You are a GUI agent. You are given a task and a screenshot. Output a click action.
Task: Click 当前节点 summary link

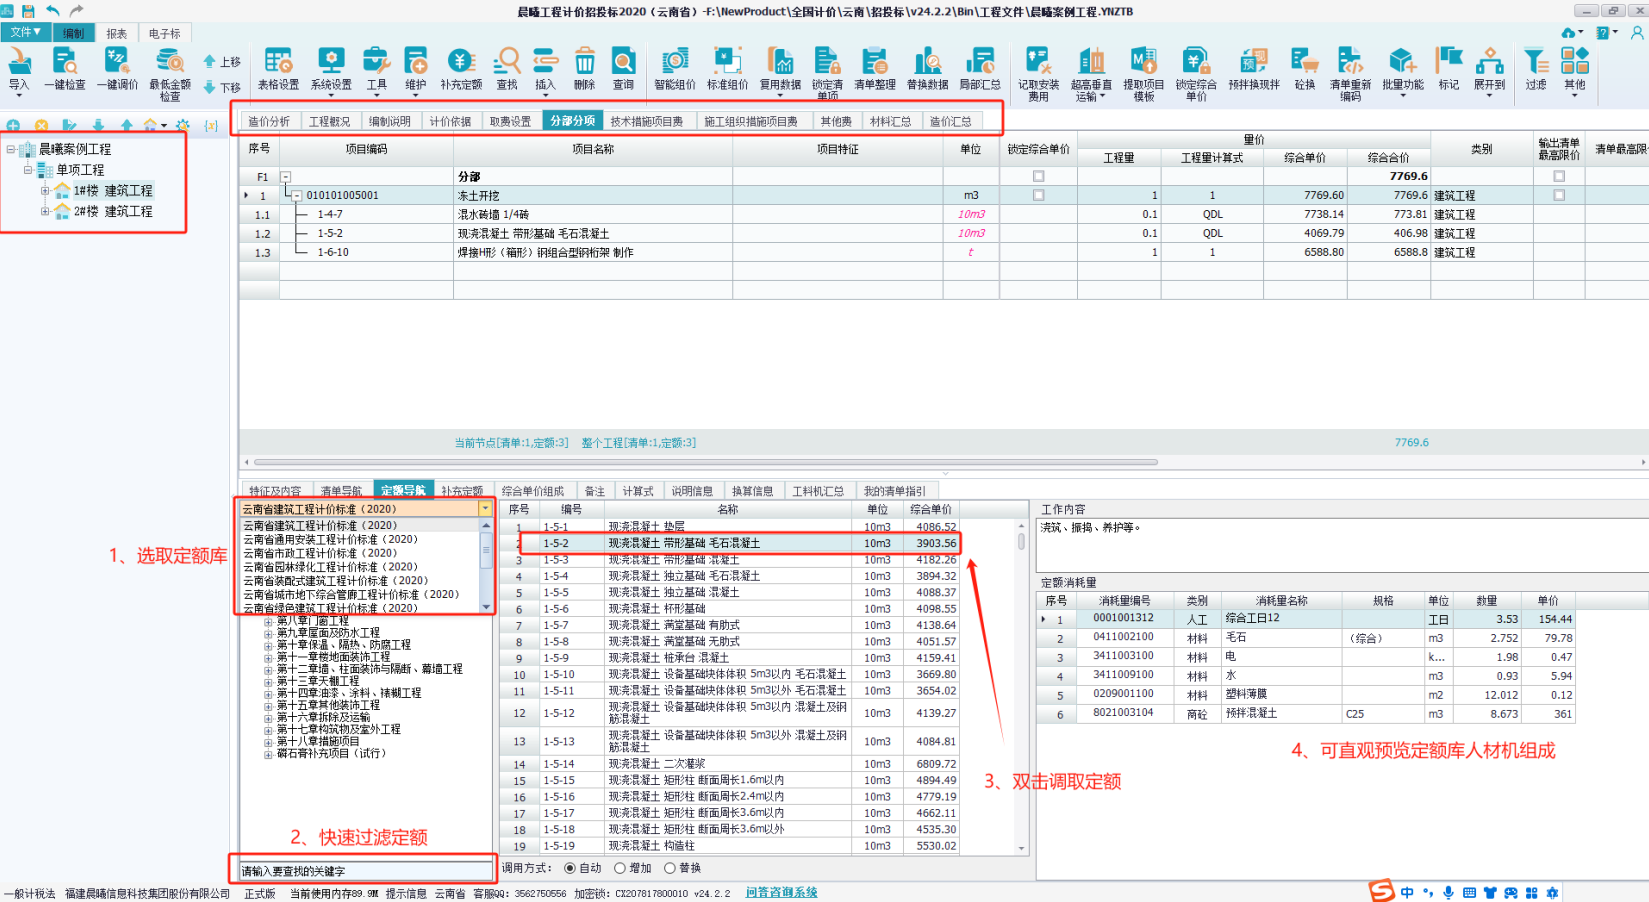tap(512, 442)
